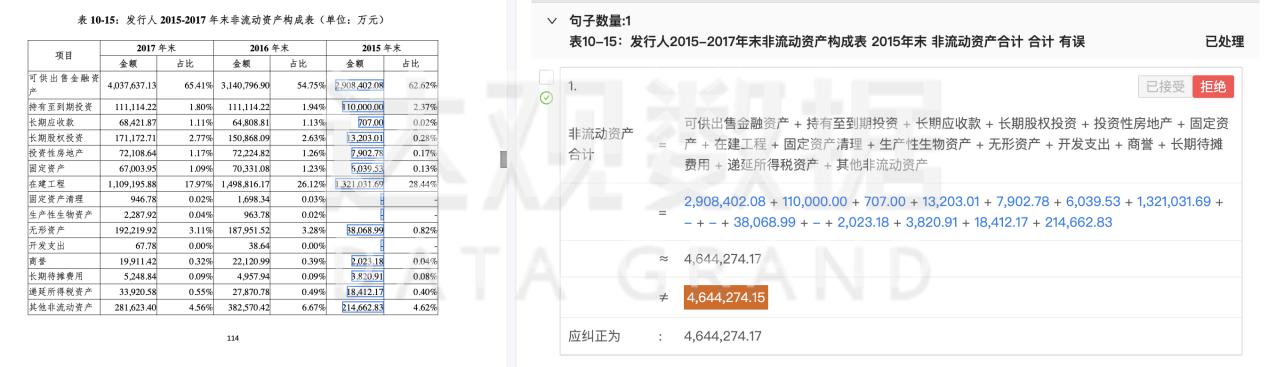Image resolution: width=1268 pixels, height=367 pixels.
Task: Click the green check status icon
Action: click(x=546, y=97)
